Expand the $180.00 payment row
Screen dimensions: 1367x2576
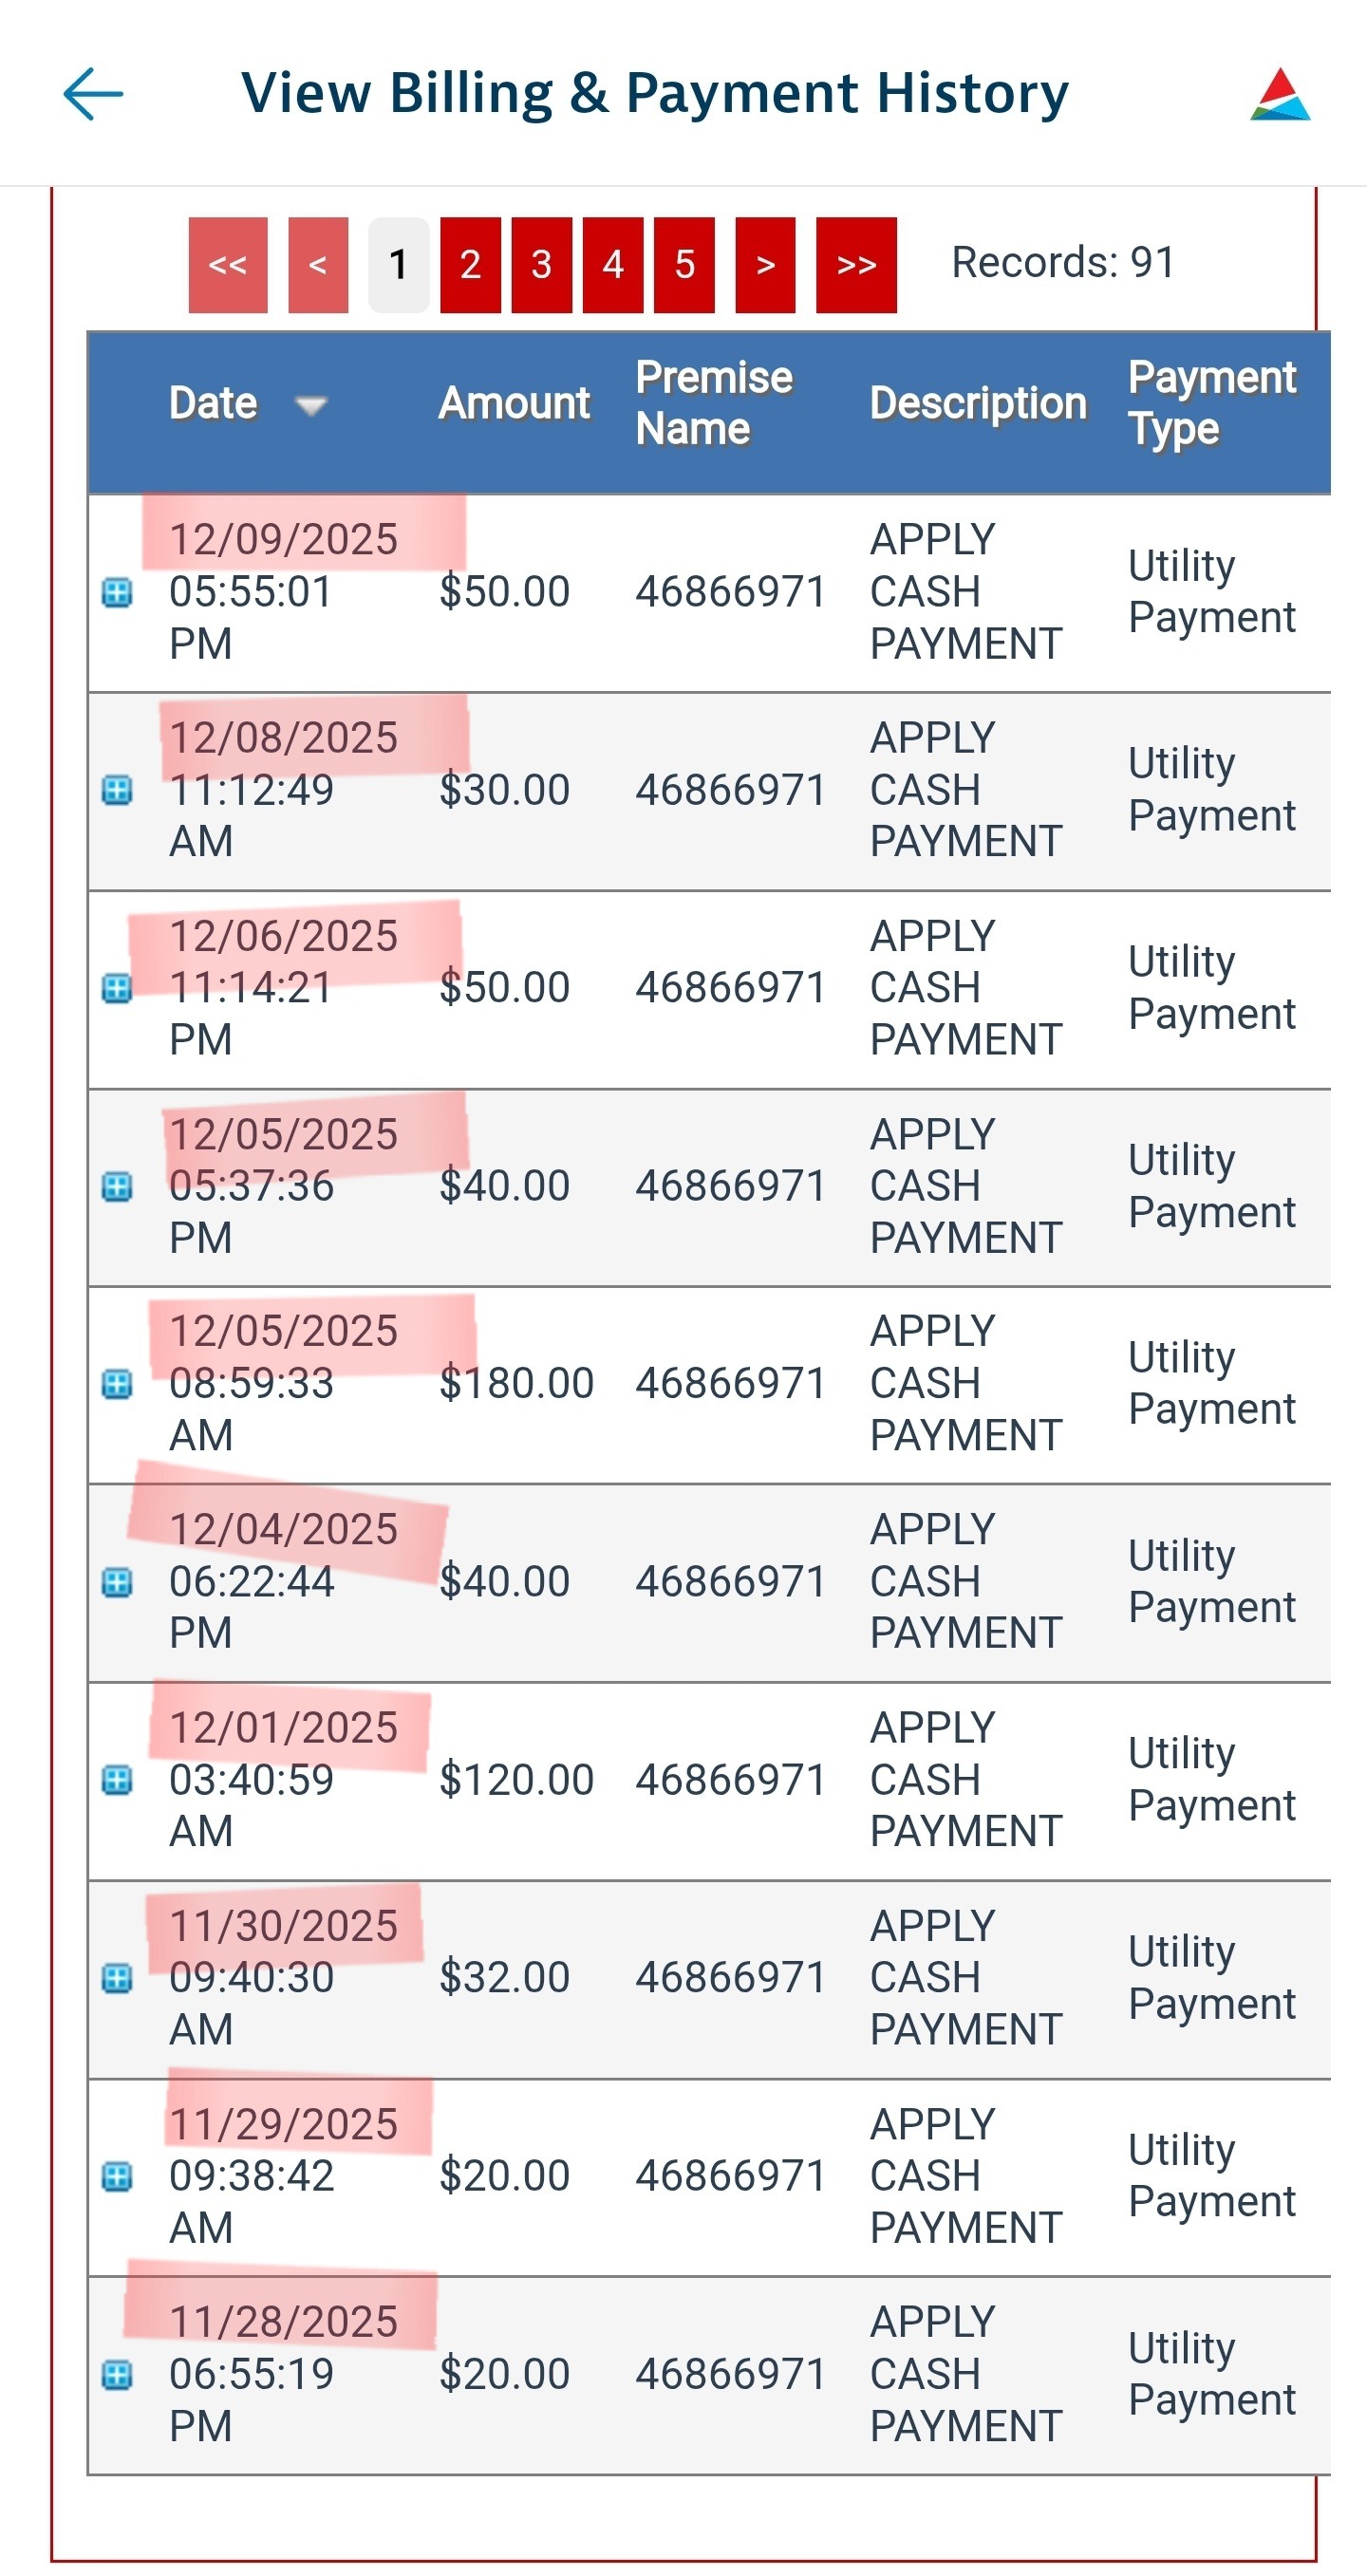117,1384
